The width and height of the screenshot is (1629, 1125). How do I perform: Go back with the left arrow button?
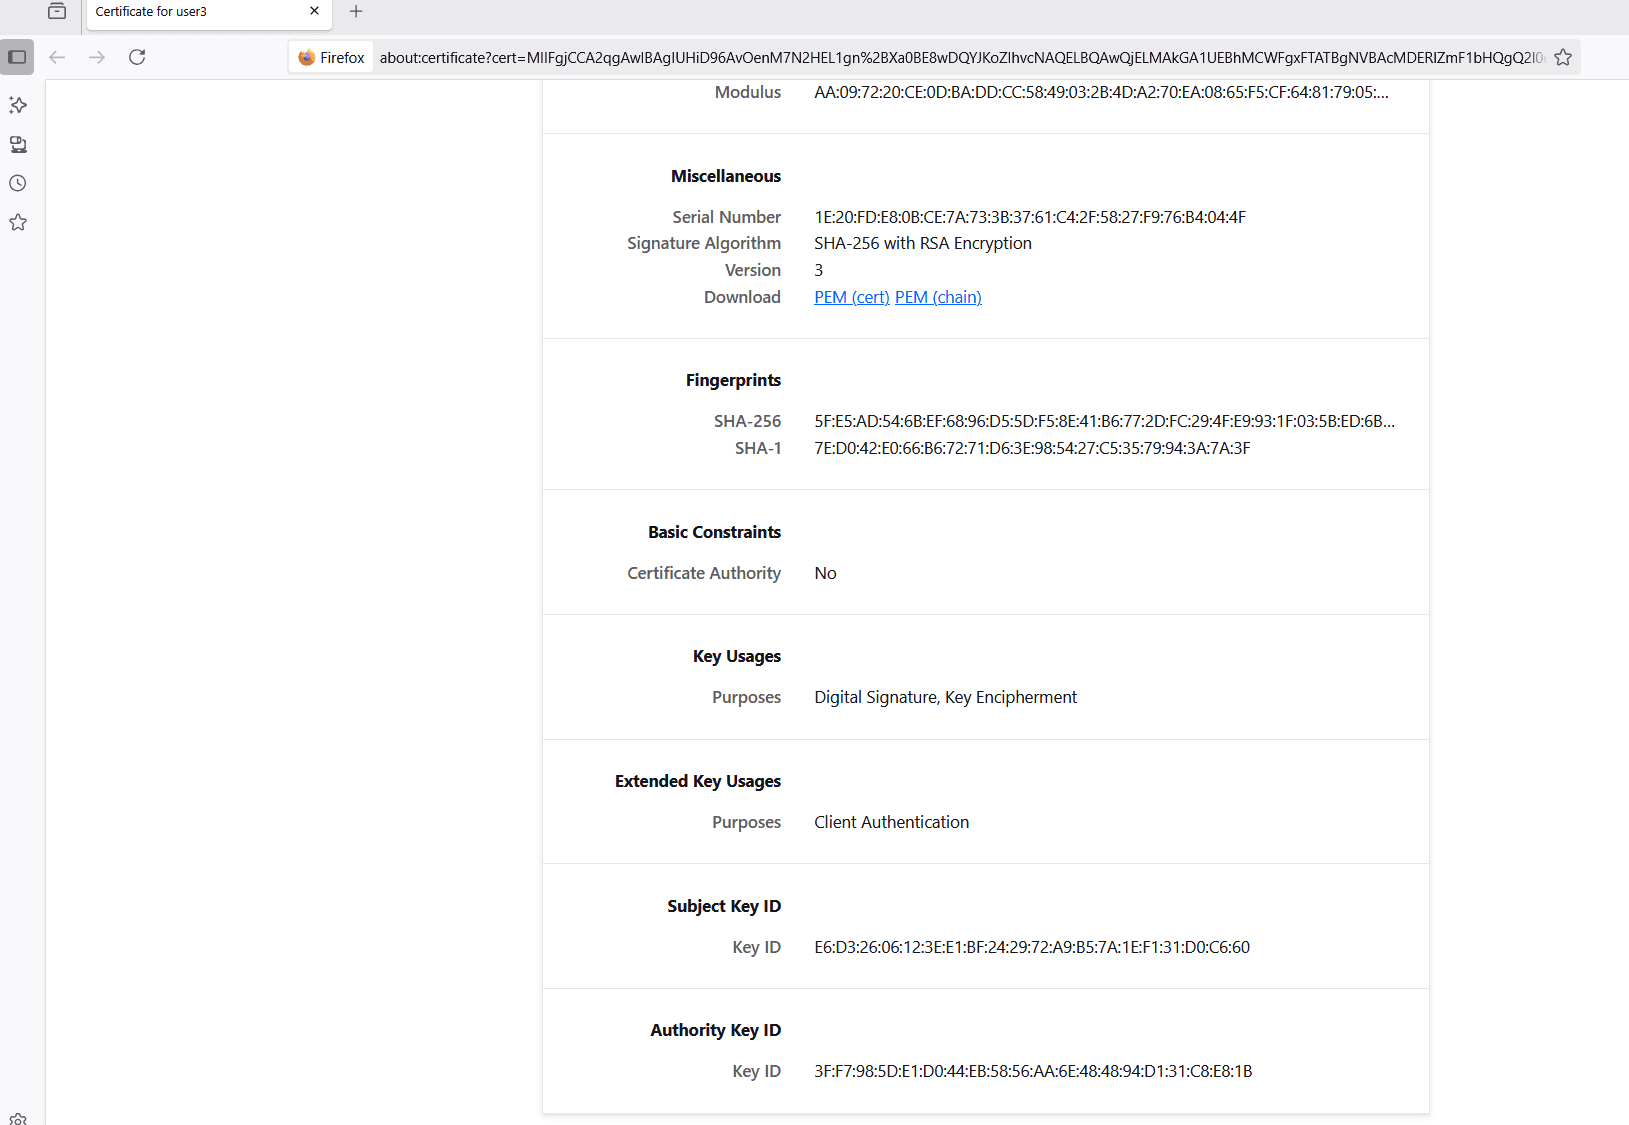(x=57, y=57)
